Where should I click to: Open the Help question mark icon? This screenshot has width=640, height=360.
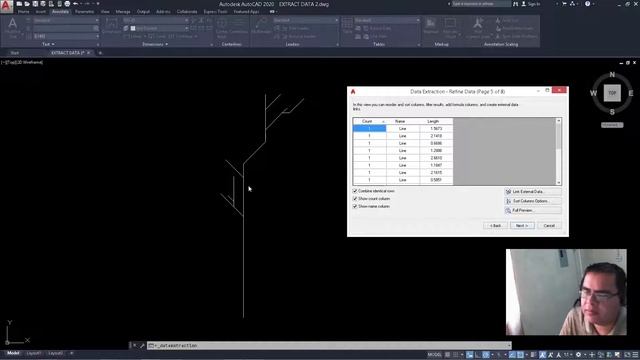(587, 4)
